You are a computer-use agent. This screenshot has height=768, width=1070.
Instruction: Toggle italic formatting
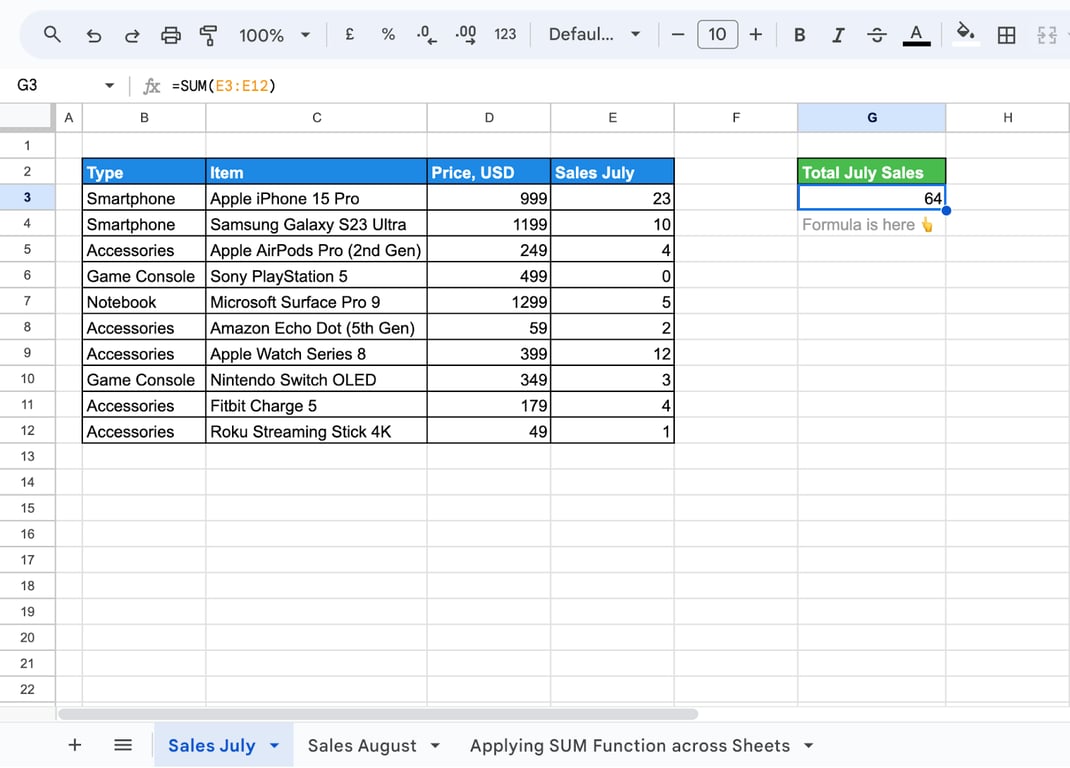pyautogui.click(x=838, y=35)
